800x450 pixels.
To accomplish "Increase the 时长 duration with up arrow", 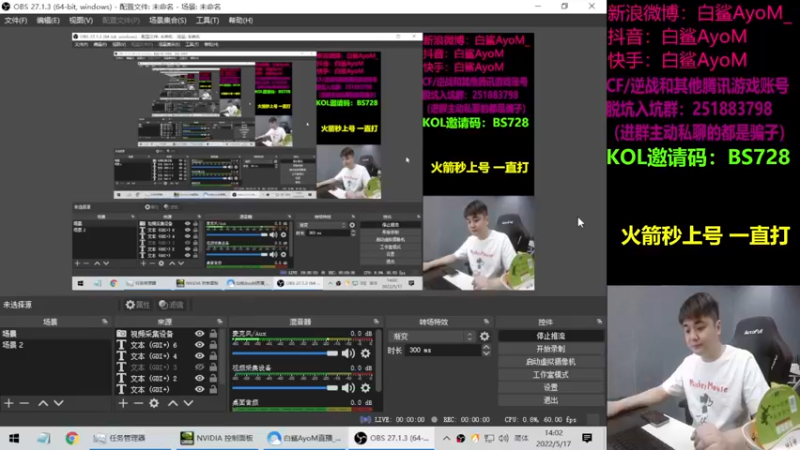I will click(x=486, y=347).
